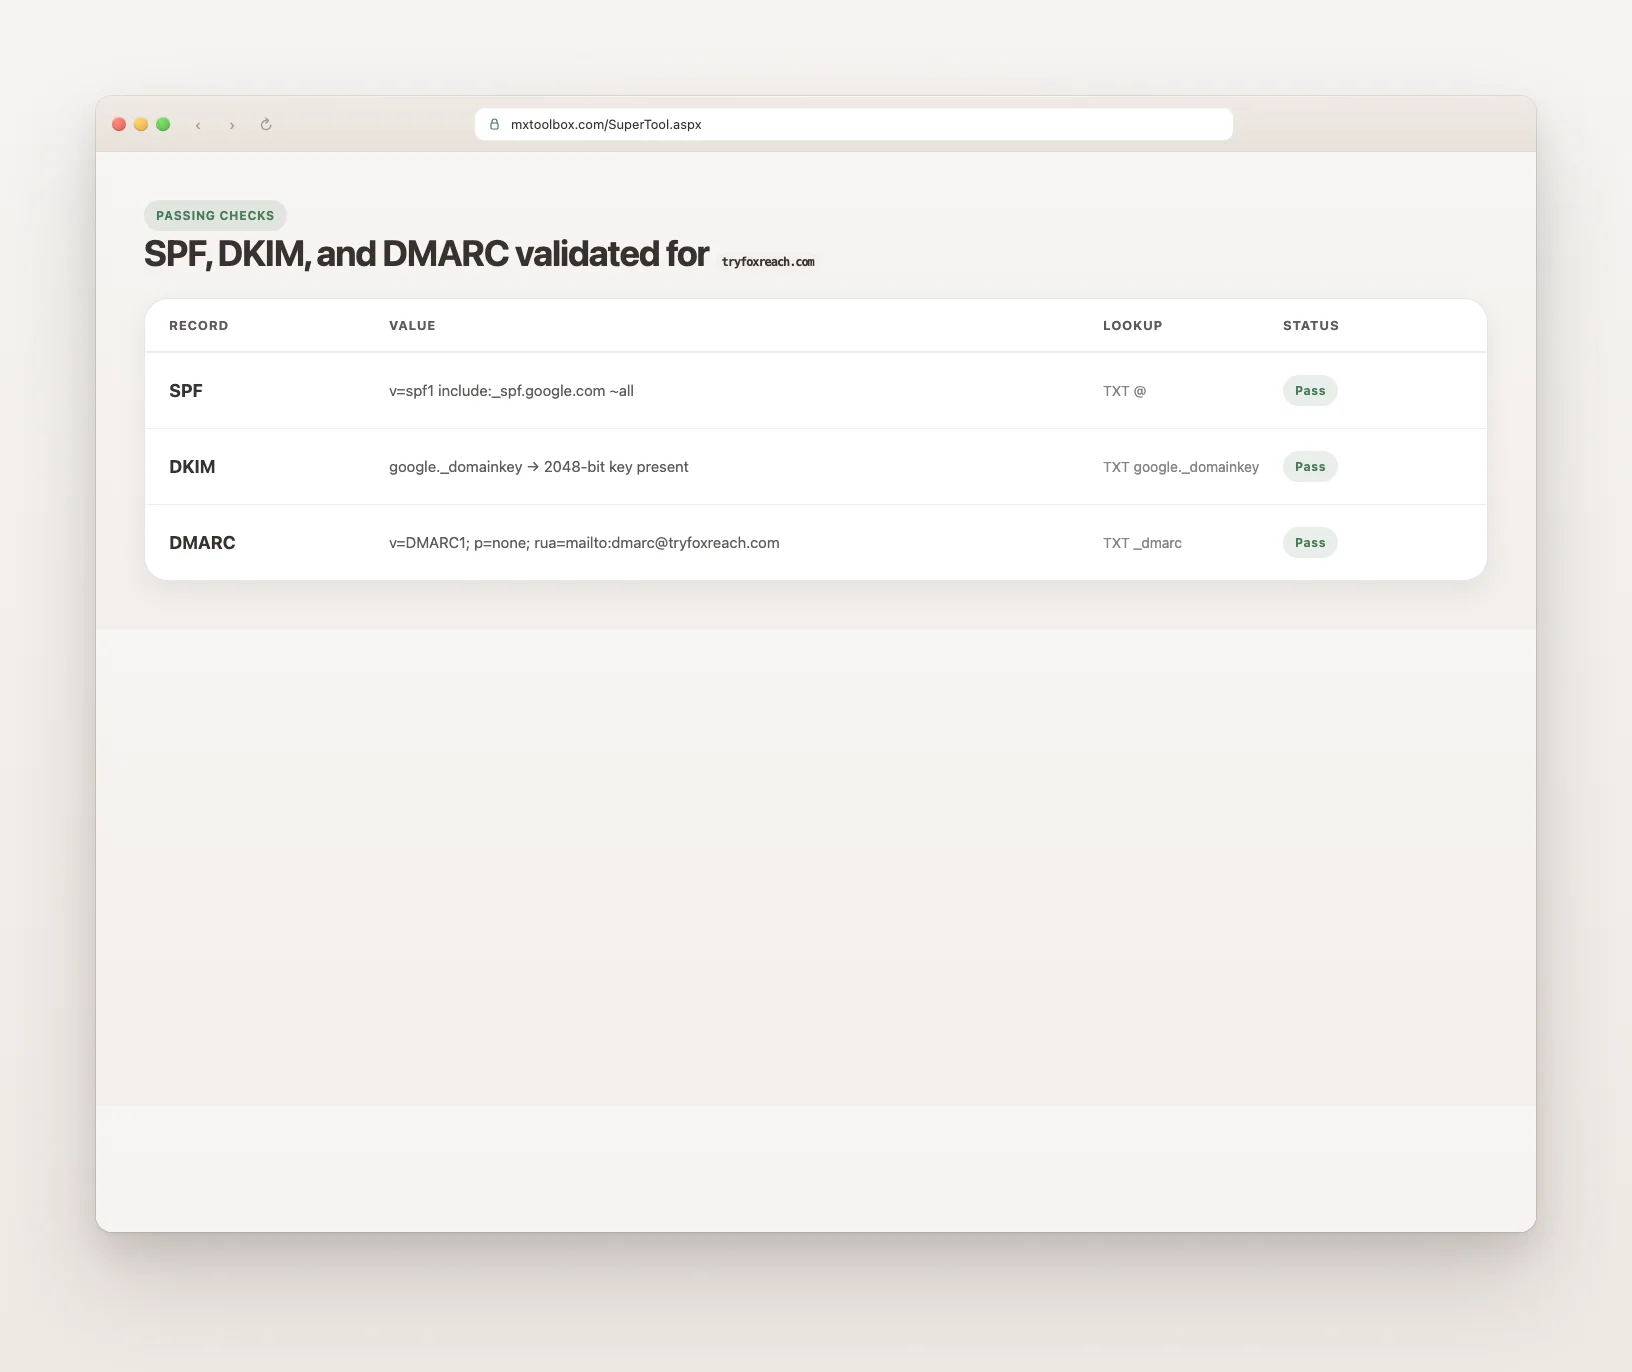Image resolution: width=1632 pixels, height=1372 pixels.
Task: Click the tryfoxreach.com domain label
Action: (x=768, y=262)
